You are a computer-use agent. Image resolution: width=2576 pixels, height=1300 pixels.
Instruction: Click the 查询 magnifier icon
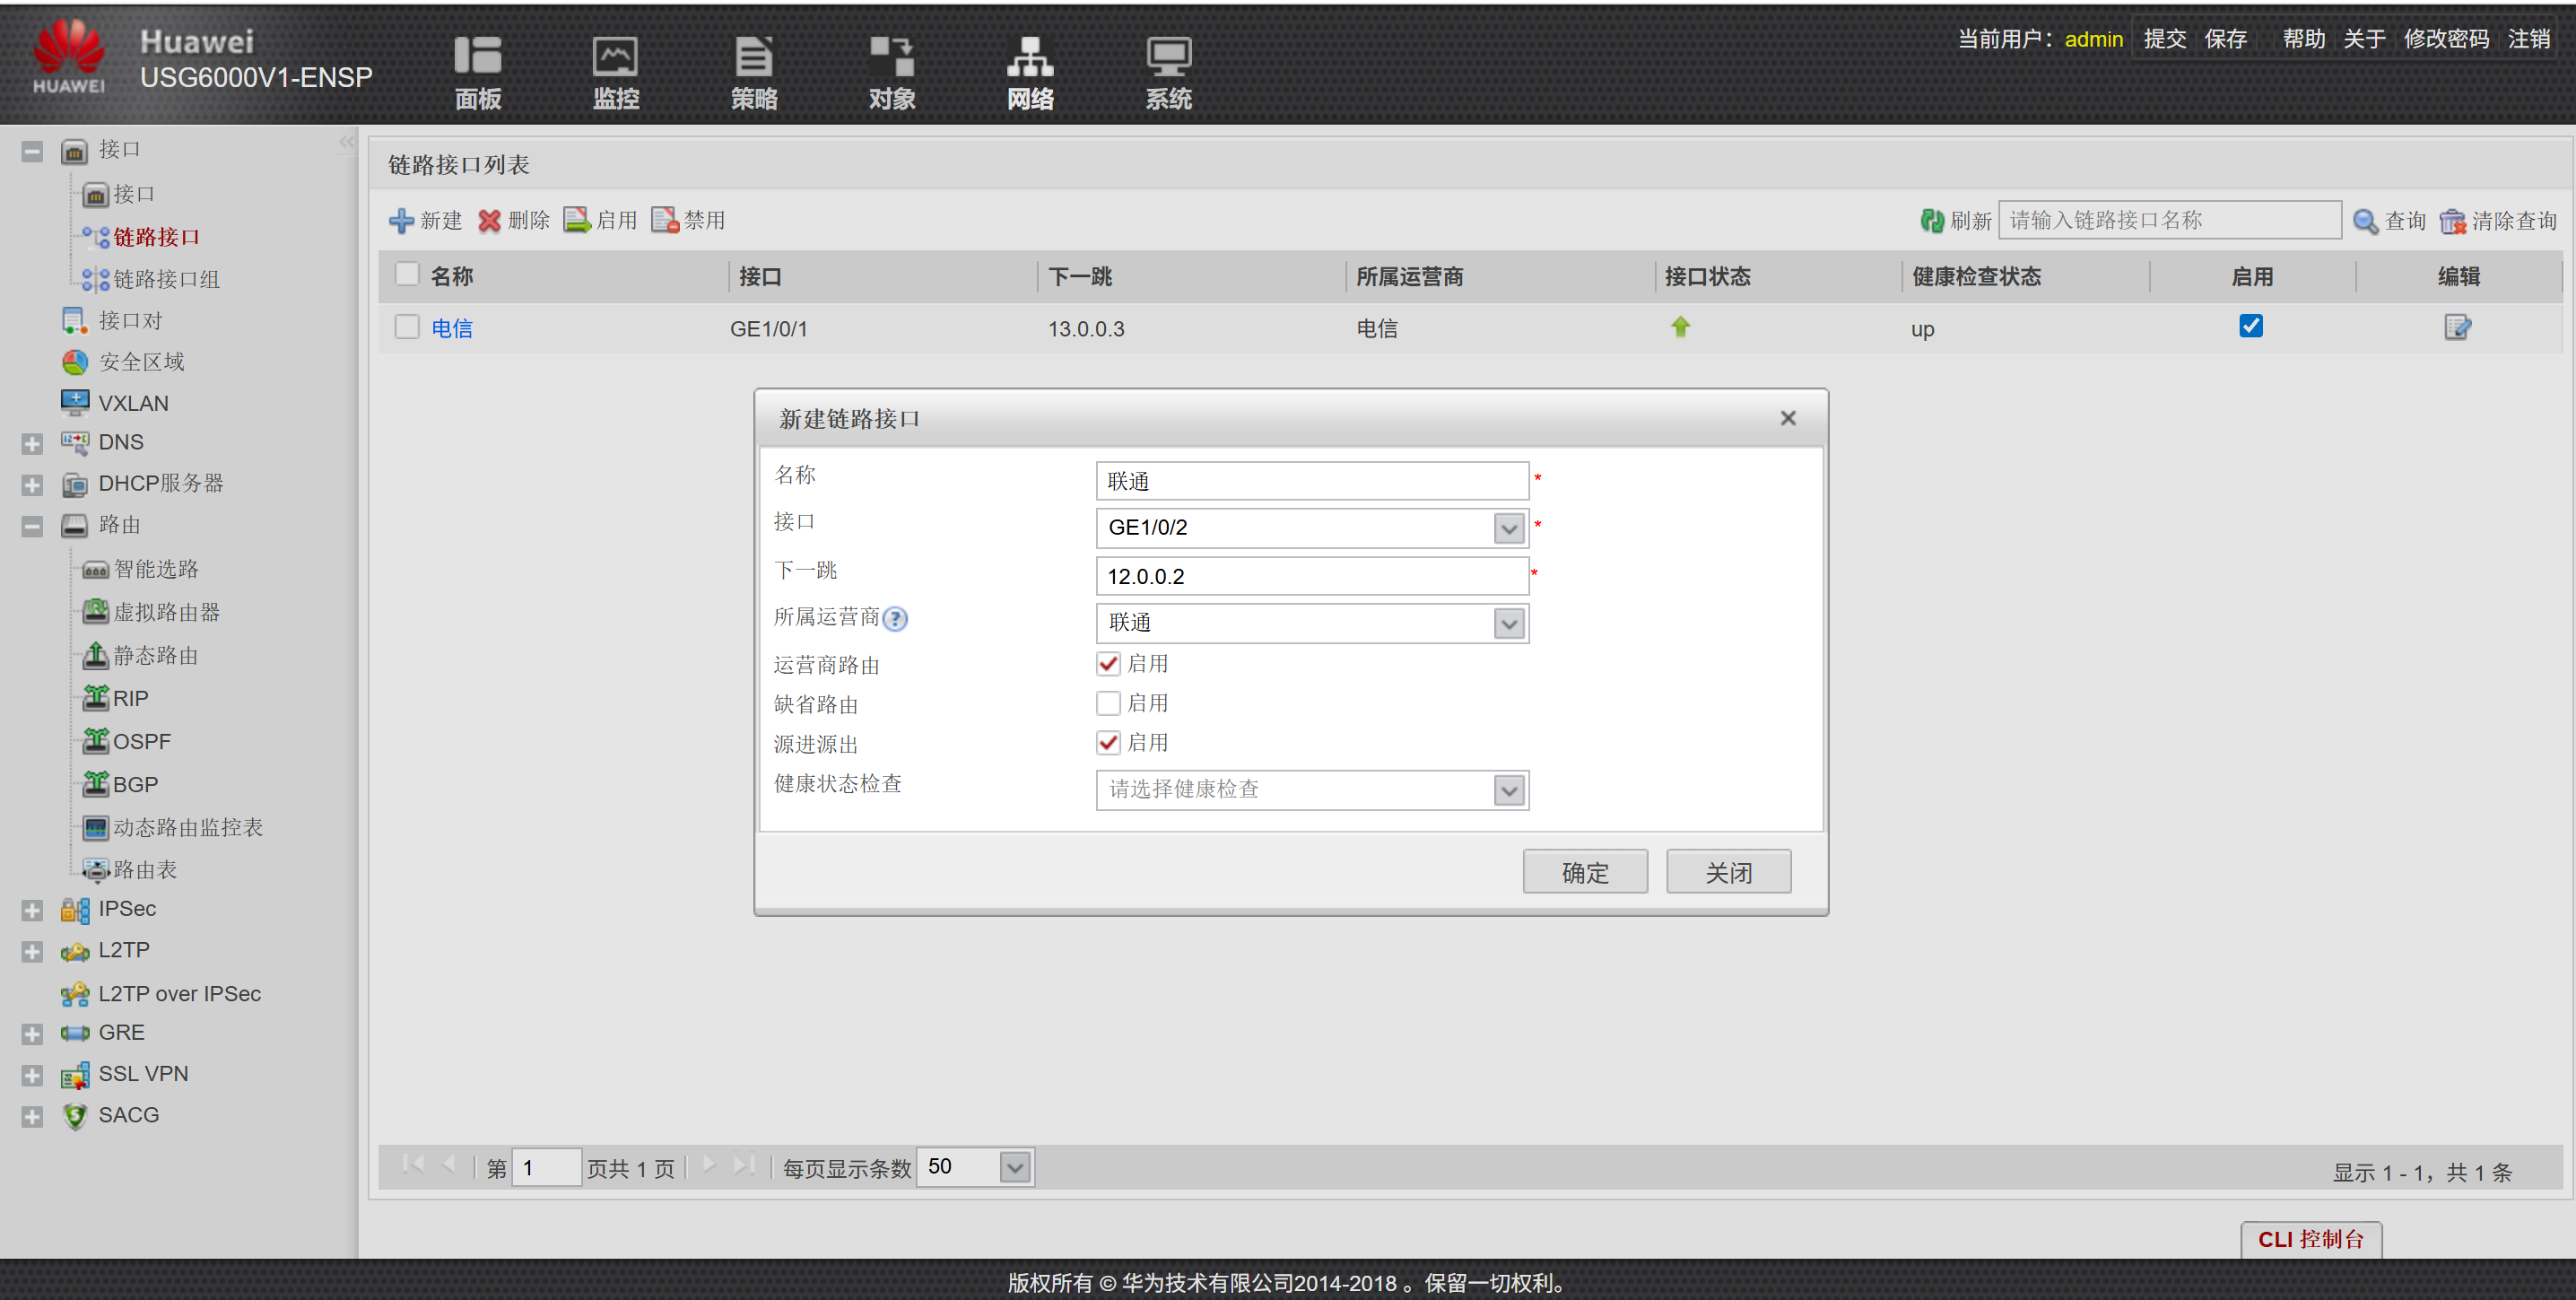(2365, 221)
